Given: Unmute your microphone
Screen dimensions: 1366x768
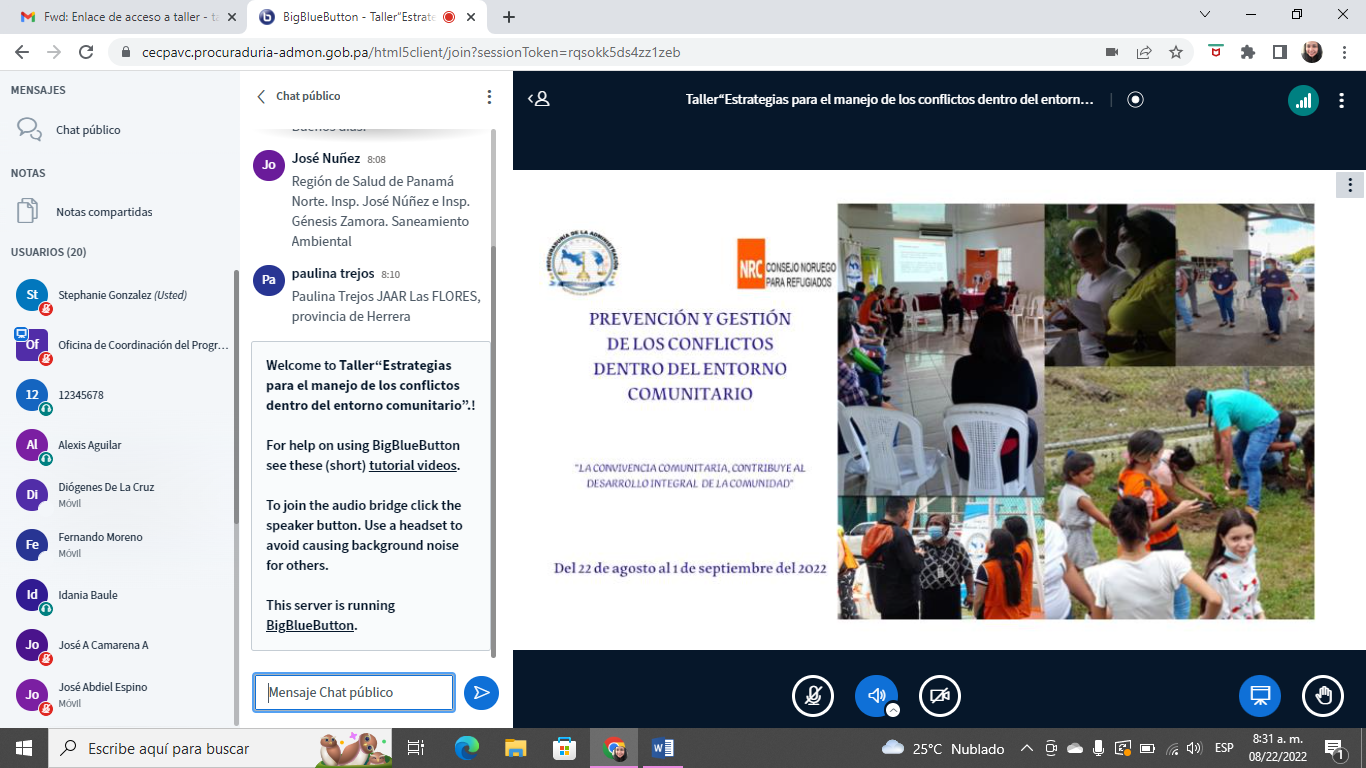Looking at the screenshot, I should pos(813,696).
